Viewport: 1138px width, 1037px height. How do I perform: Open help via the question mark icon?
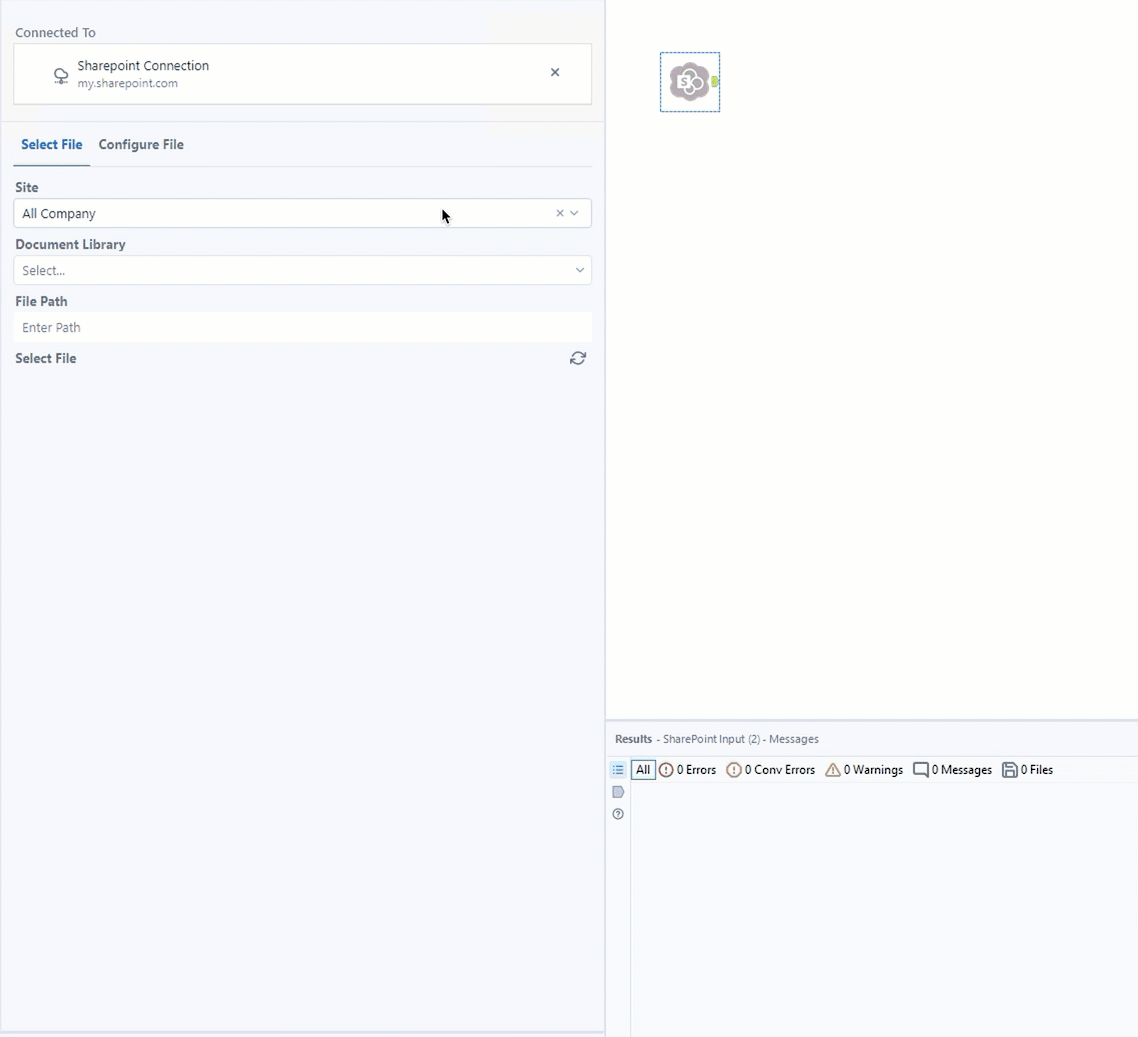[618, 814]
